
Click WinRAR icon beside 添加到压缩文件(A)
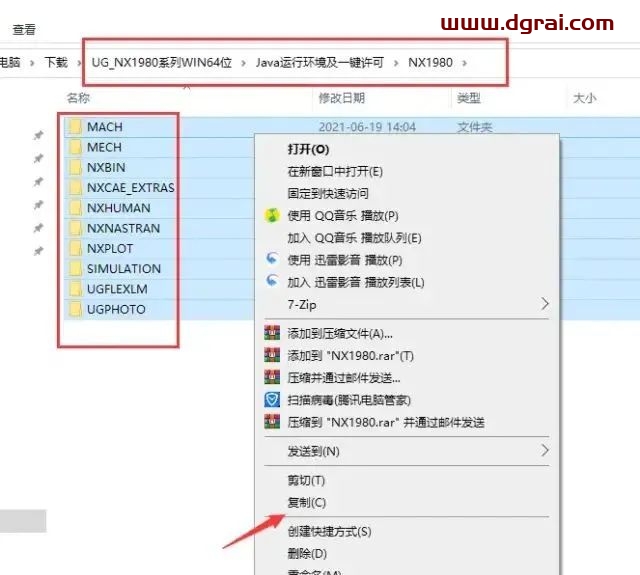point(272,333)
